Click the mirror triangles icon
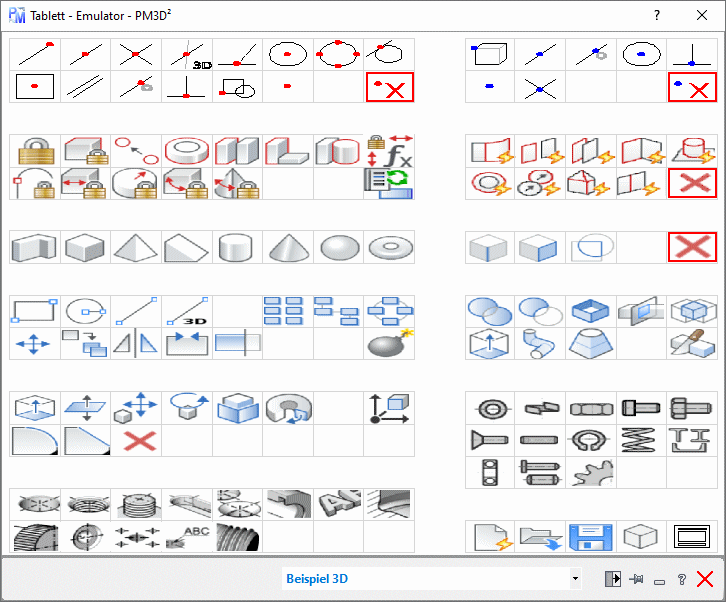Viewport: 726px width, 602px height. [x=136, y=343]
